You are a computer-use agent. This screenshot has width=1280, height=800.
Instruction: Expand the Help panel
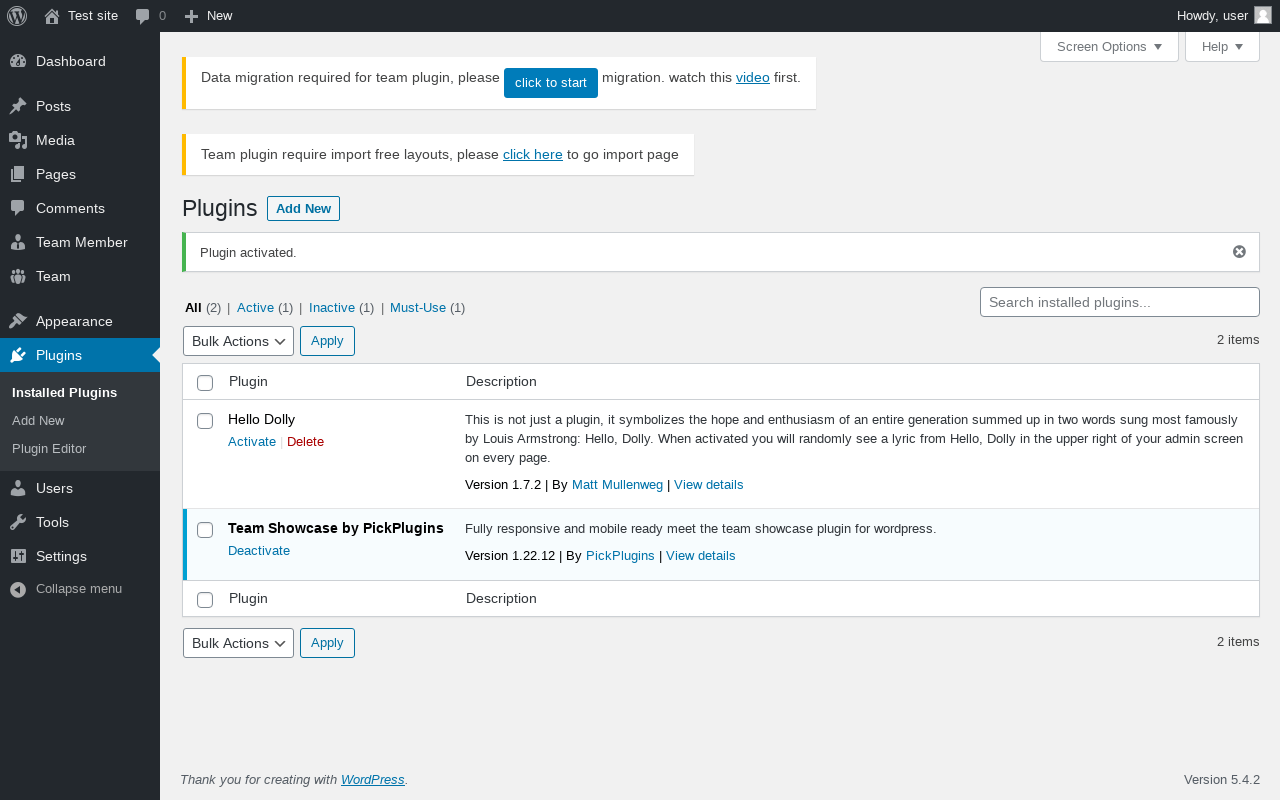(1222, 46)
